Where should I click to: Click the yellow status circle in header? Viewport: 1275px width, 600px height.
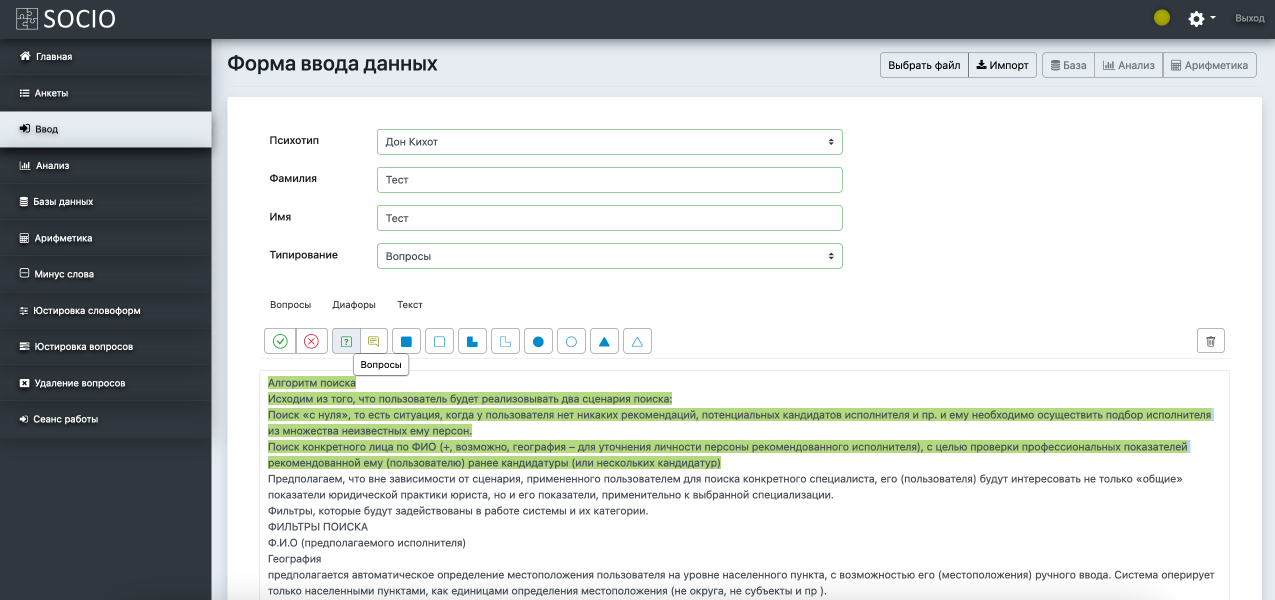[x=1162, y=18]
